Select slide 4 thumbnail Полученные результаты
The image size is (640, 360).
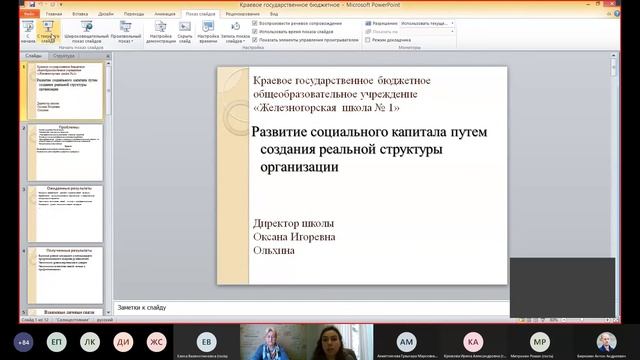click(65, 275)
